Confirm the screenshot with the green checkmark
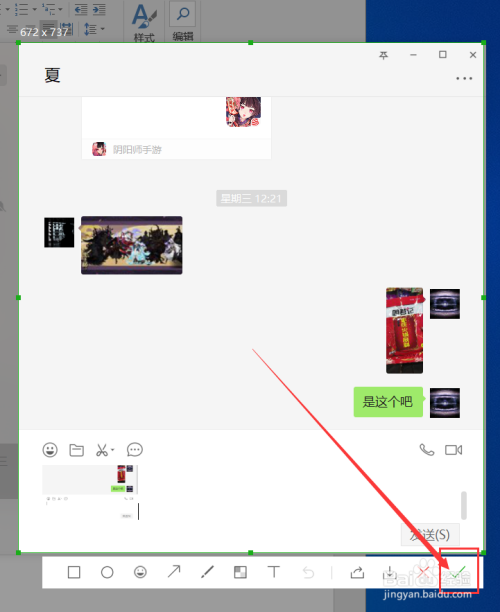 coord(457,572)
